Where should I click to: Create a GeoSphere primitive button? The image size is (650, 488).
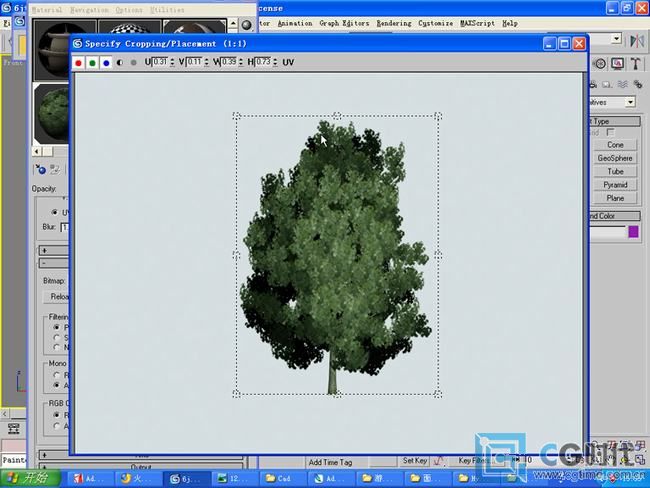(x=615, y=158)
